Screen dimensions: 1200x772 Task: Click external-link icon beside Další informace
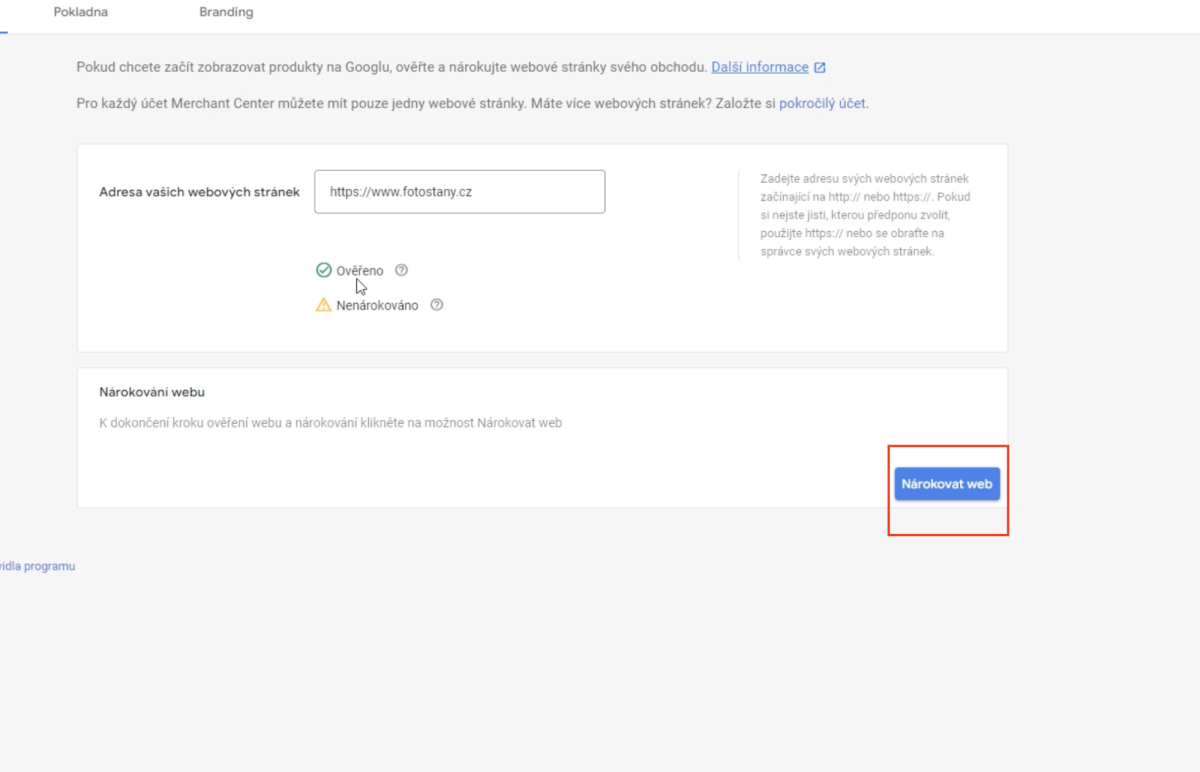[x=820, y=68]
